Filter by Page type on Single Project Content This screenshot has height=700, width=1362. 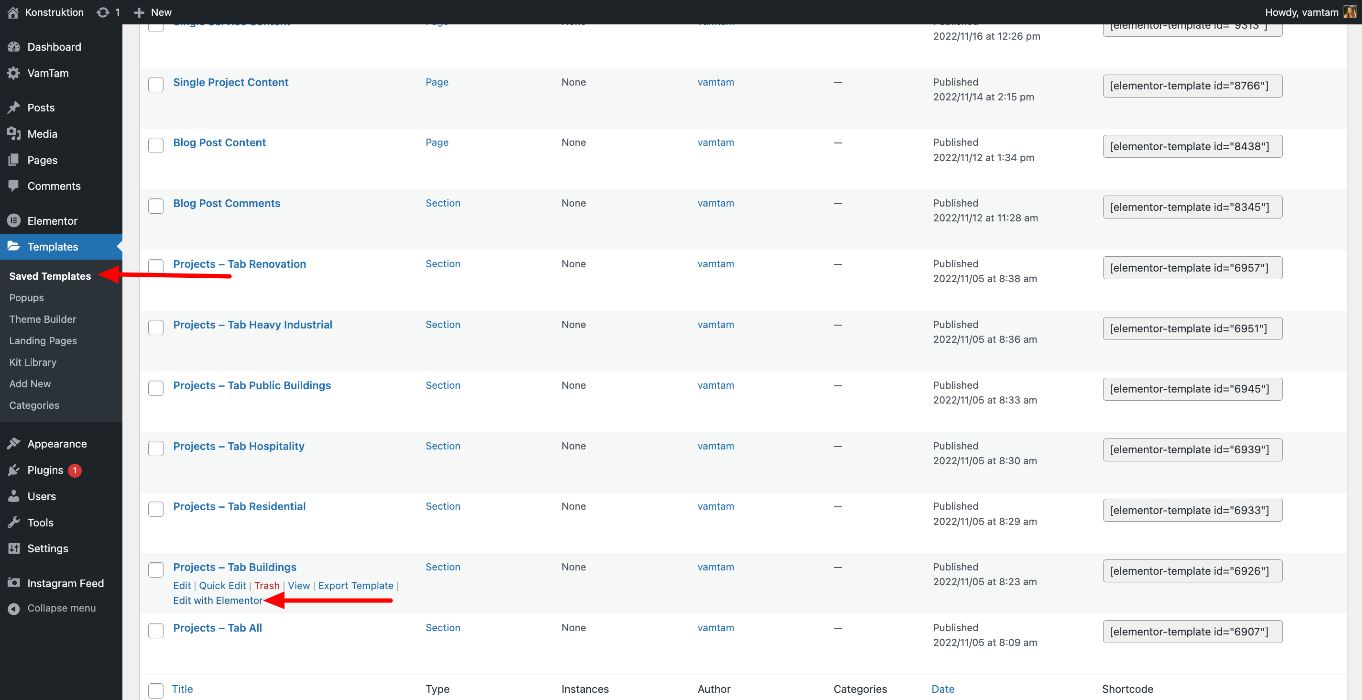click(x=437, y=82)
